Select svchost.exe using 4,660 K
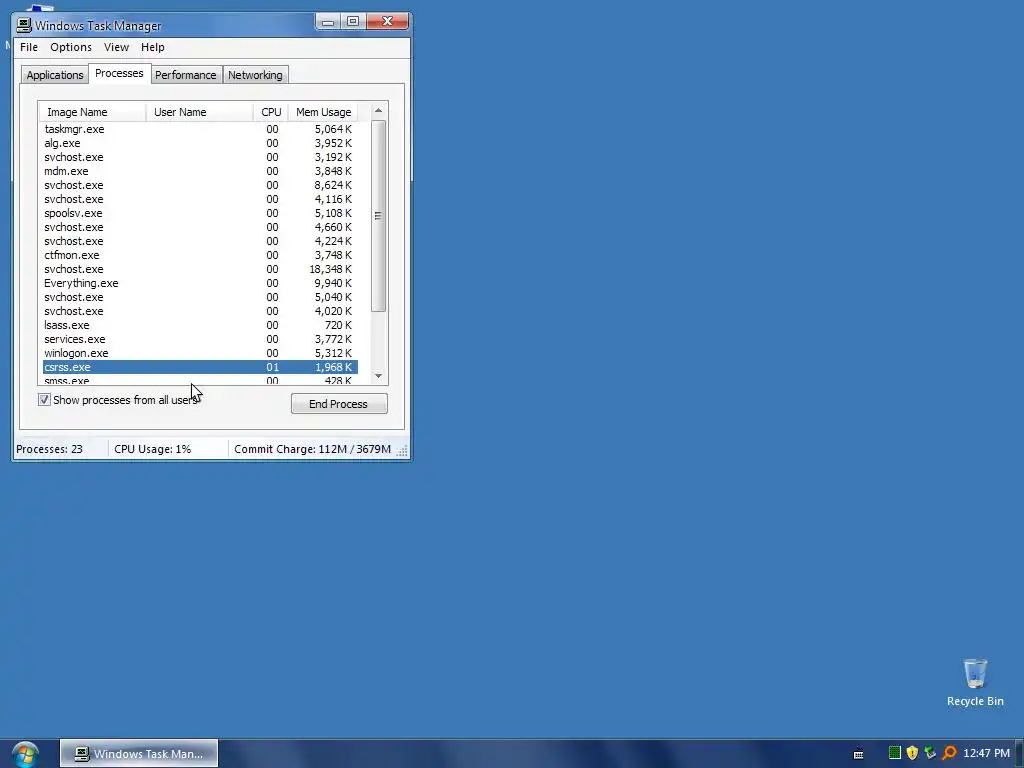The height and width of the screenshot is (768, 1024). (x=200, y=227)
